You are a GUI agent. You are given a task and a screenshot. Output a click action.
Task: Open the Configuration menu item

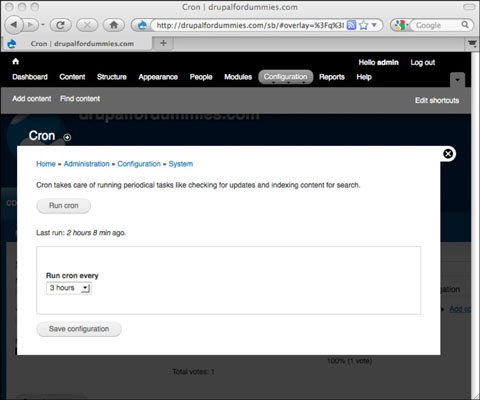pos(286,77)
